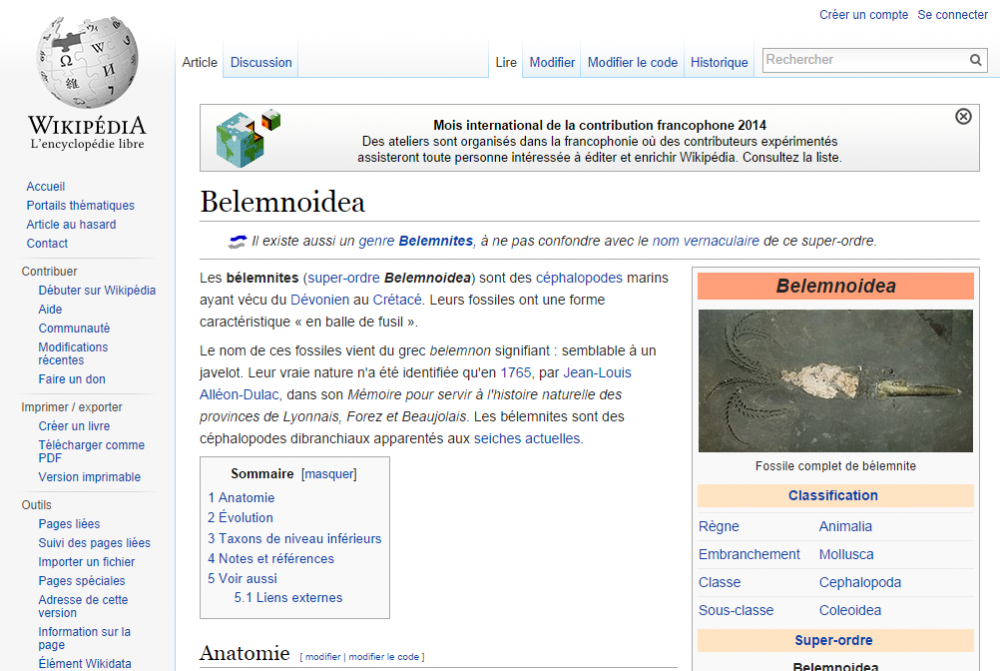Viewport: 1000px width, 671px height.
Task: Click Importer un fichier
Action: 87,562
